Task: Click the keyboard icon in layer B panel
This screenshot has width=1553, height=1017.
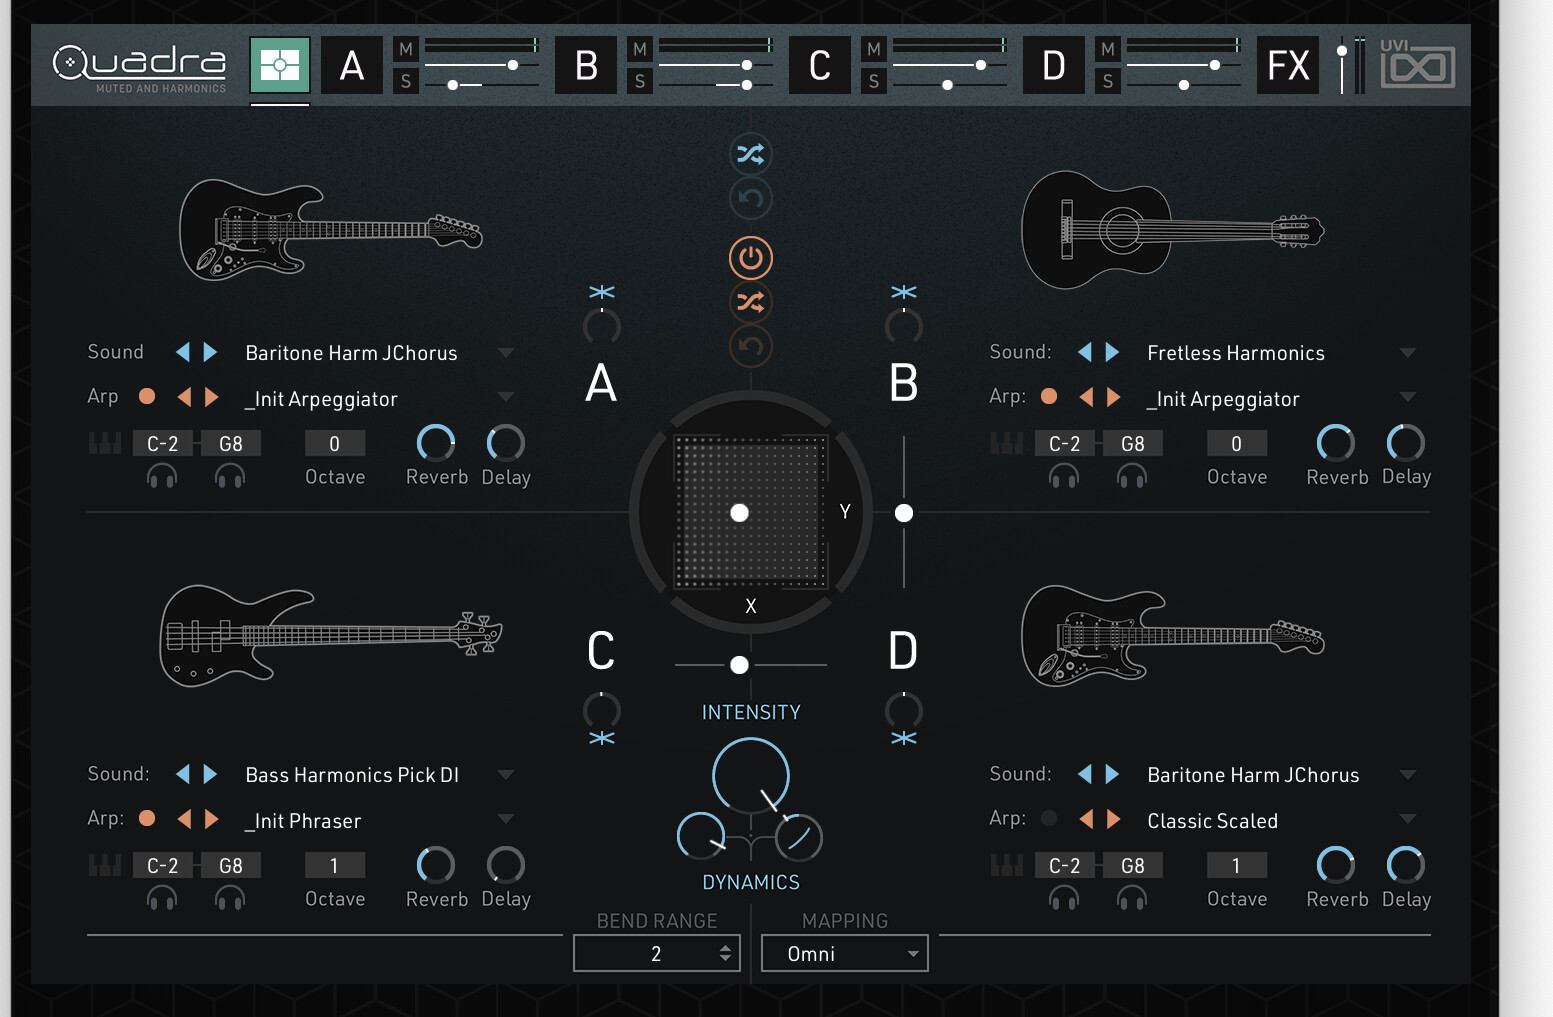Action: tap(1007, 443)
